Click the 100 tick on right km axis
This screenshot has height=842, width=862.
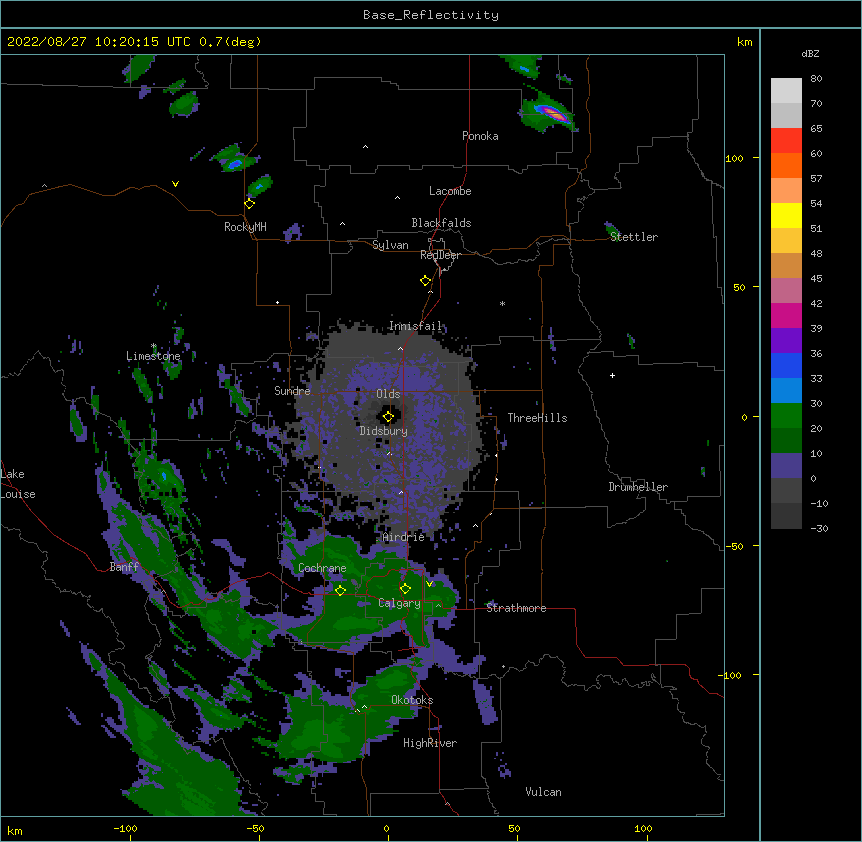coord(734,158)
